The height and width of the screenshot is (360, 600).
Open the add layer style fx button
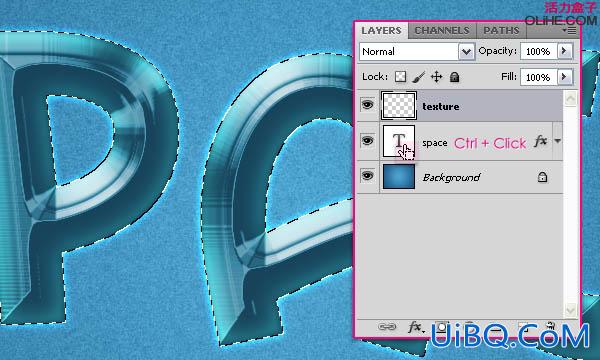(416, 327)
